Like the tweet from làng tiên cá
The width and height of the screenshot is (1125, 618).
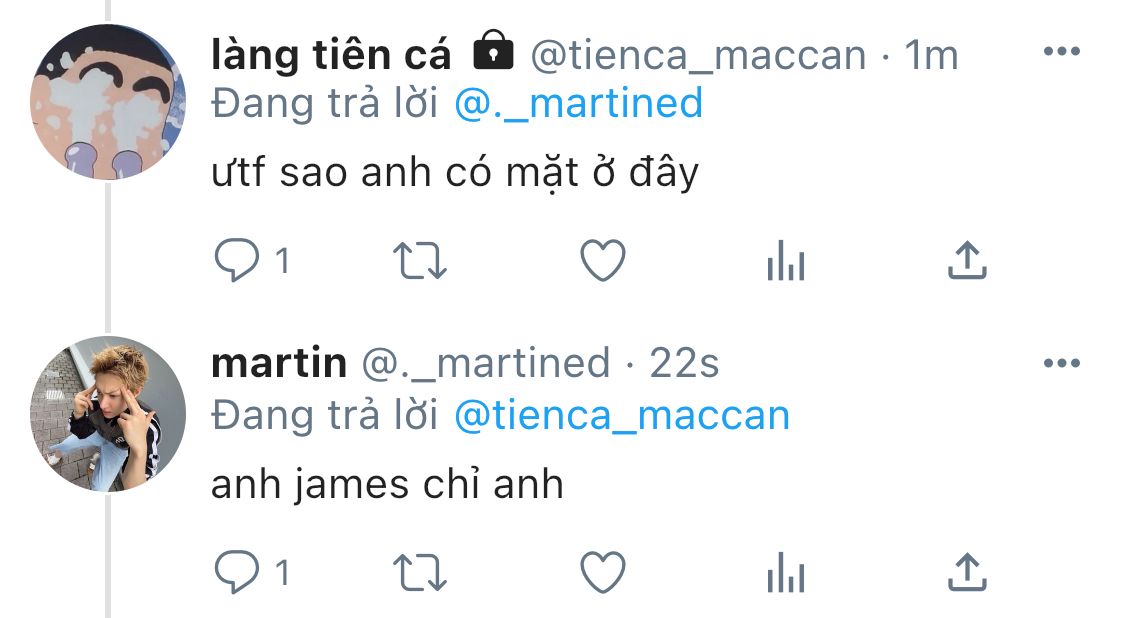[x=603, y=262]
